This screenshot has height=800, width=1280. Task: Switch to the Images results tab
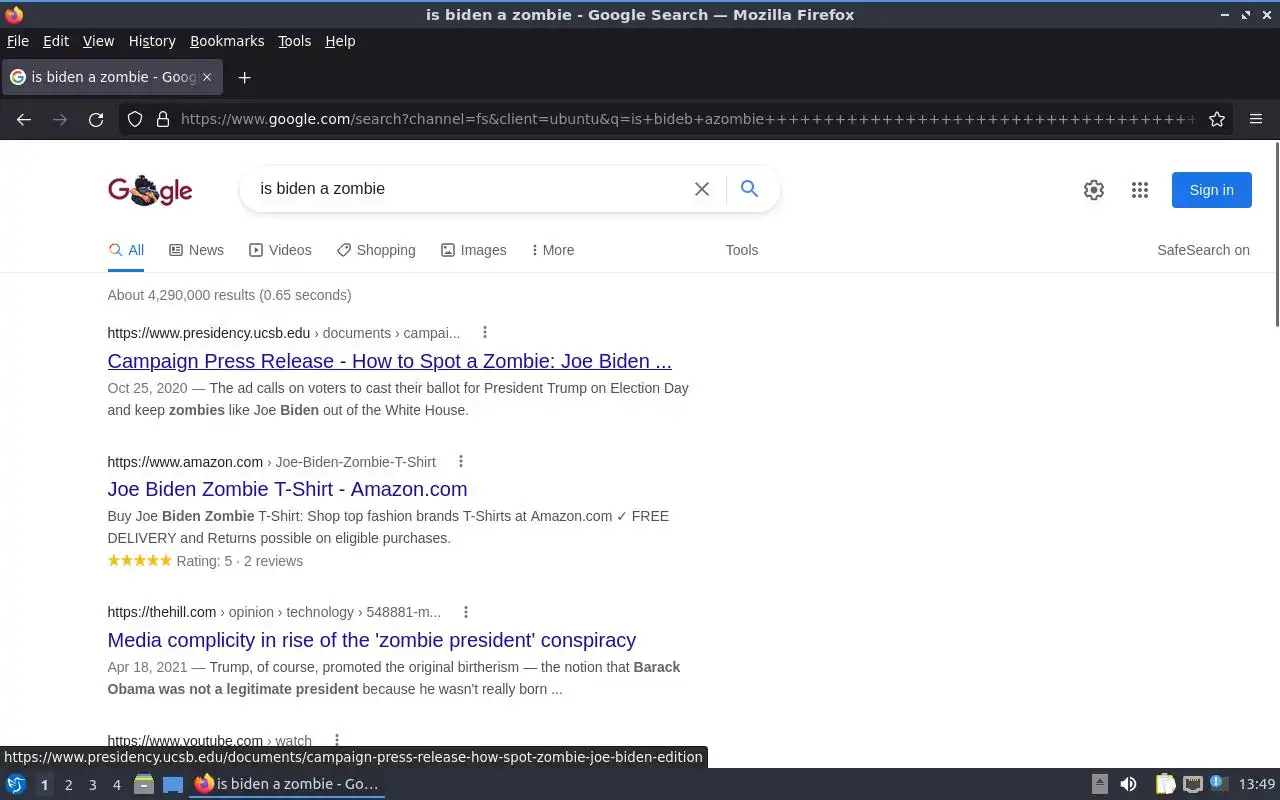pos(474,250)
